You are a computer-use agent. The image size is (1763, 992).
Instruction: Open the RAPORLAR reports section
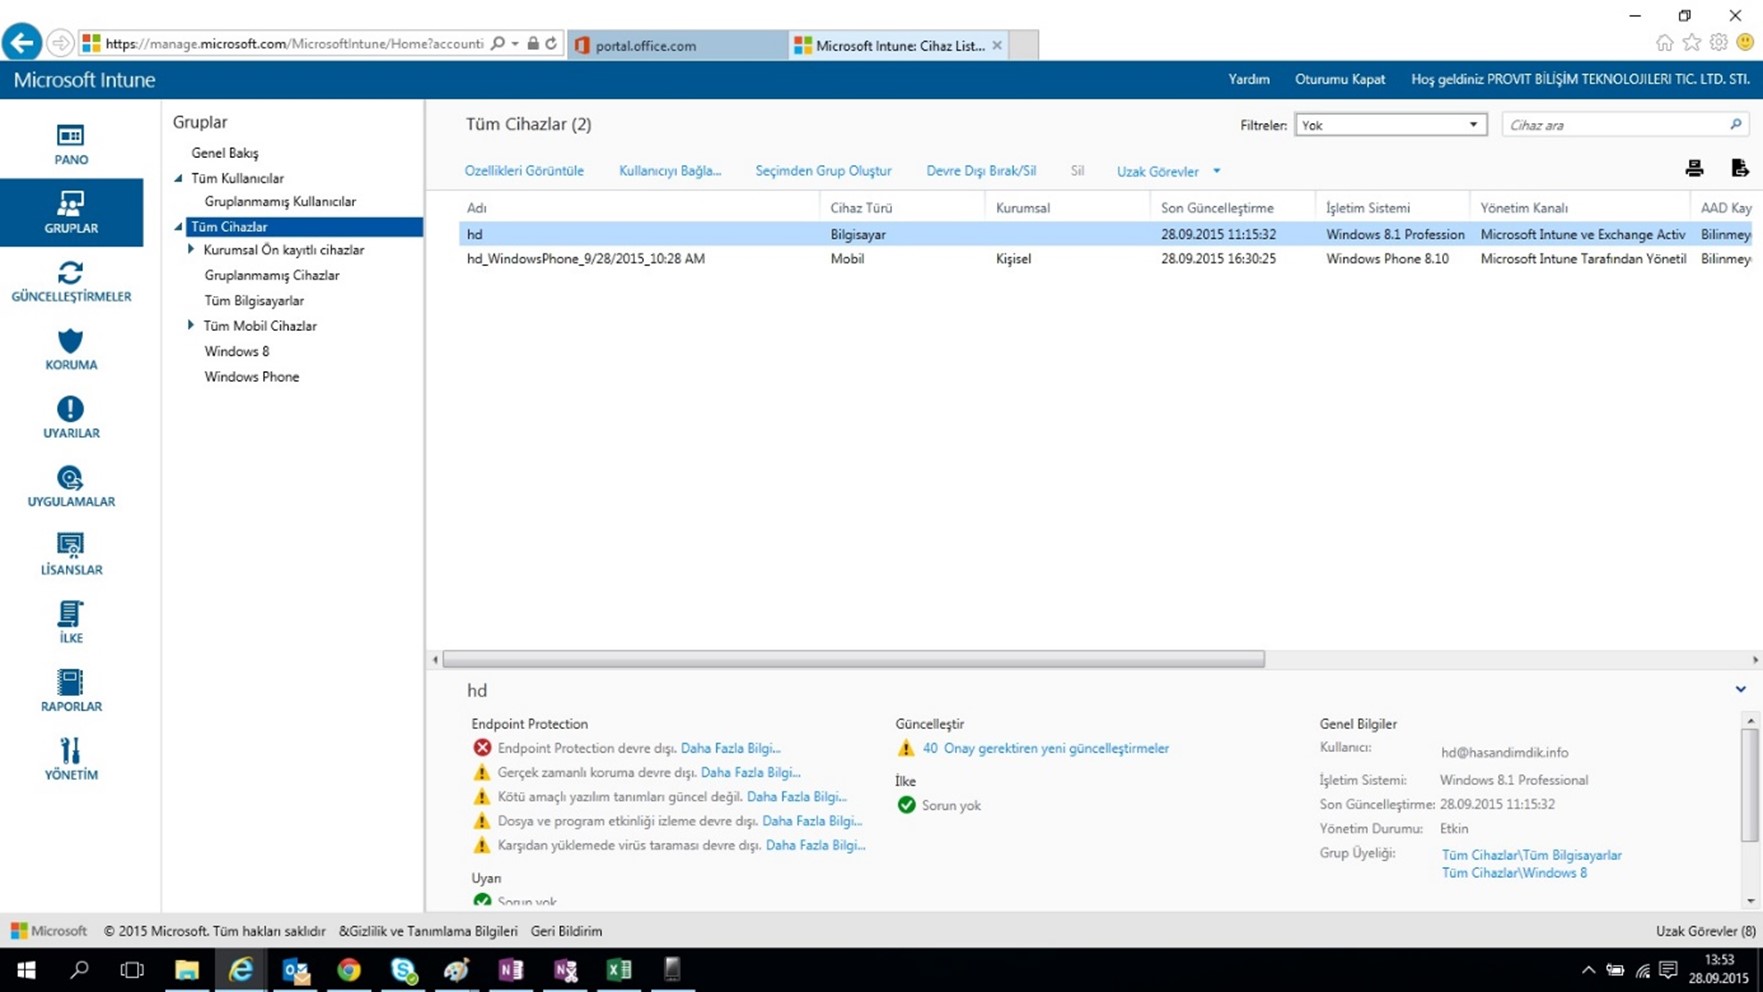coord(70,691)
